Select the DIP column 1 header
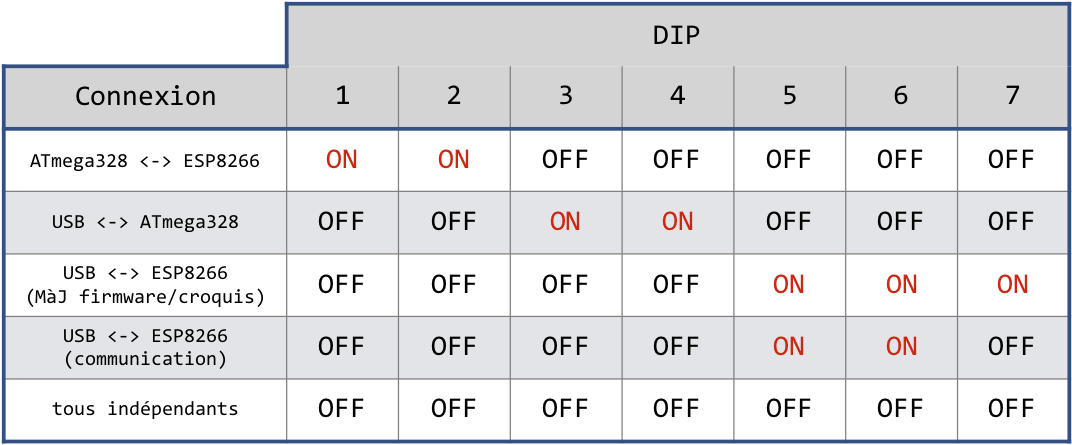 point(342,96)
